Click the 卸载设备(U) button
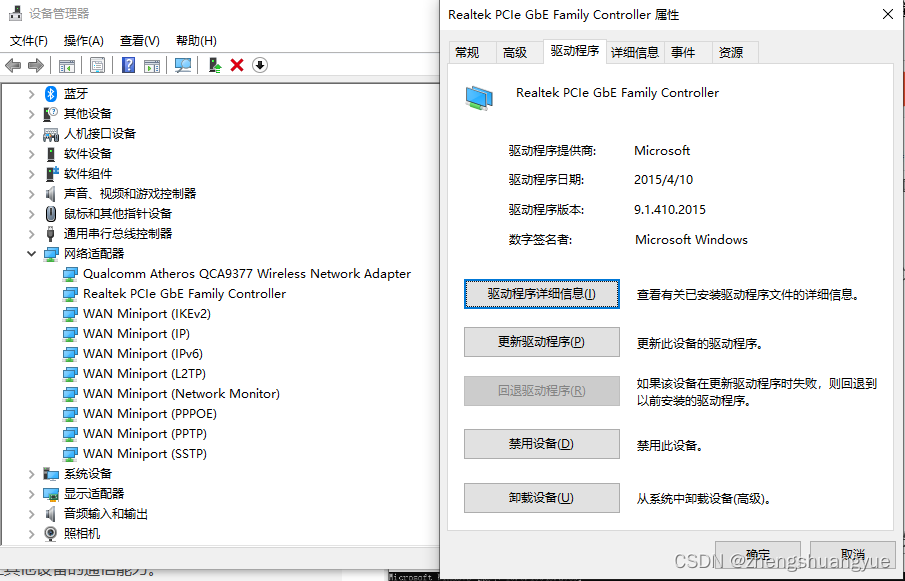 pyautogui.click(x=541, y=498)
